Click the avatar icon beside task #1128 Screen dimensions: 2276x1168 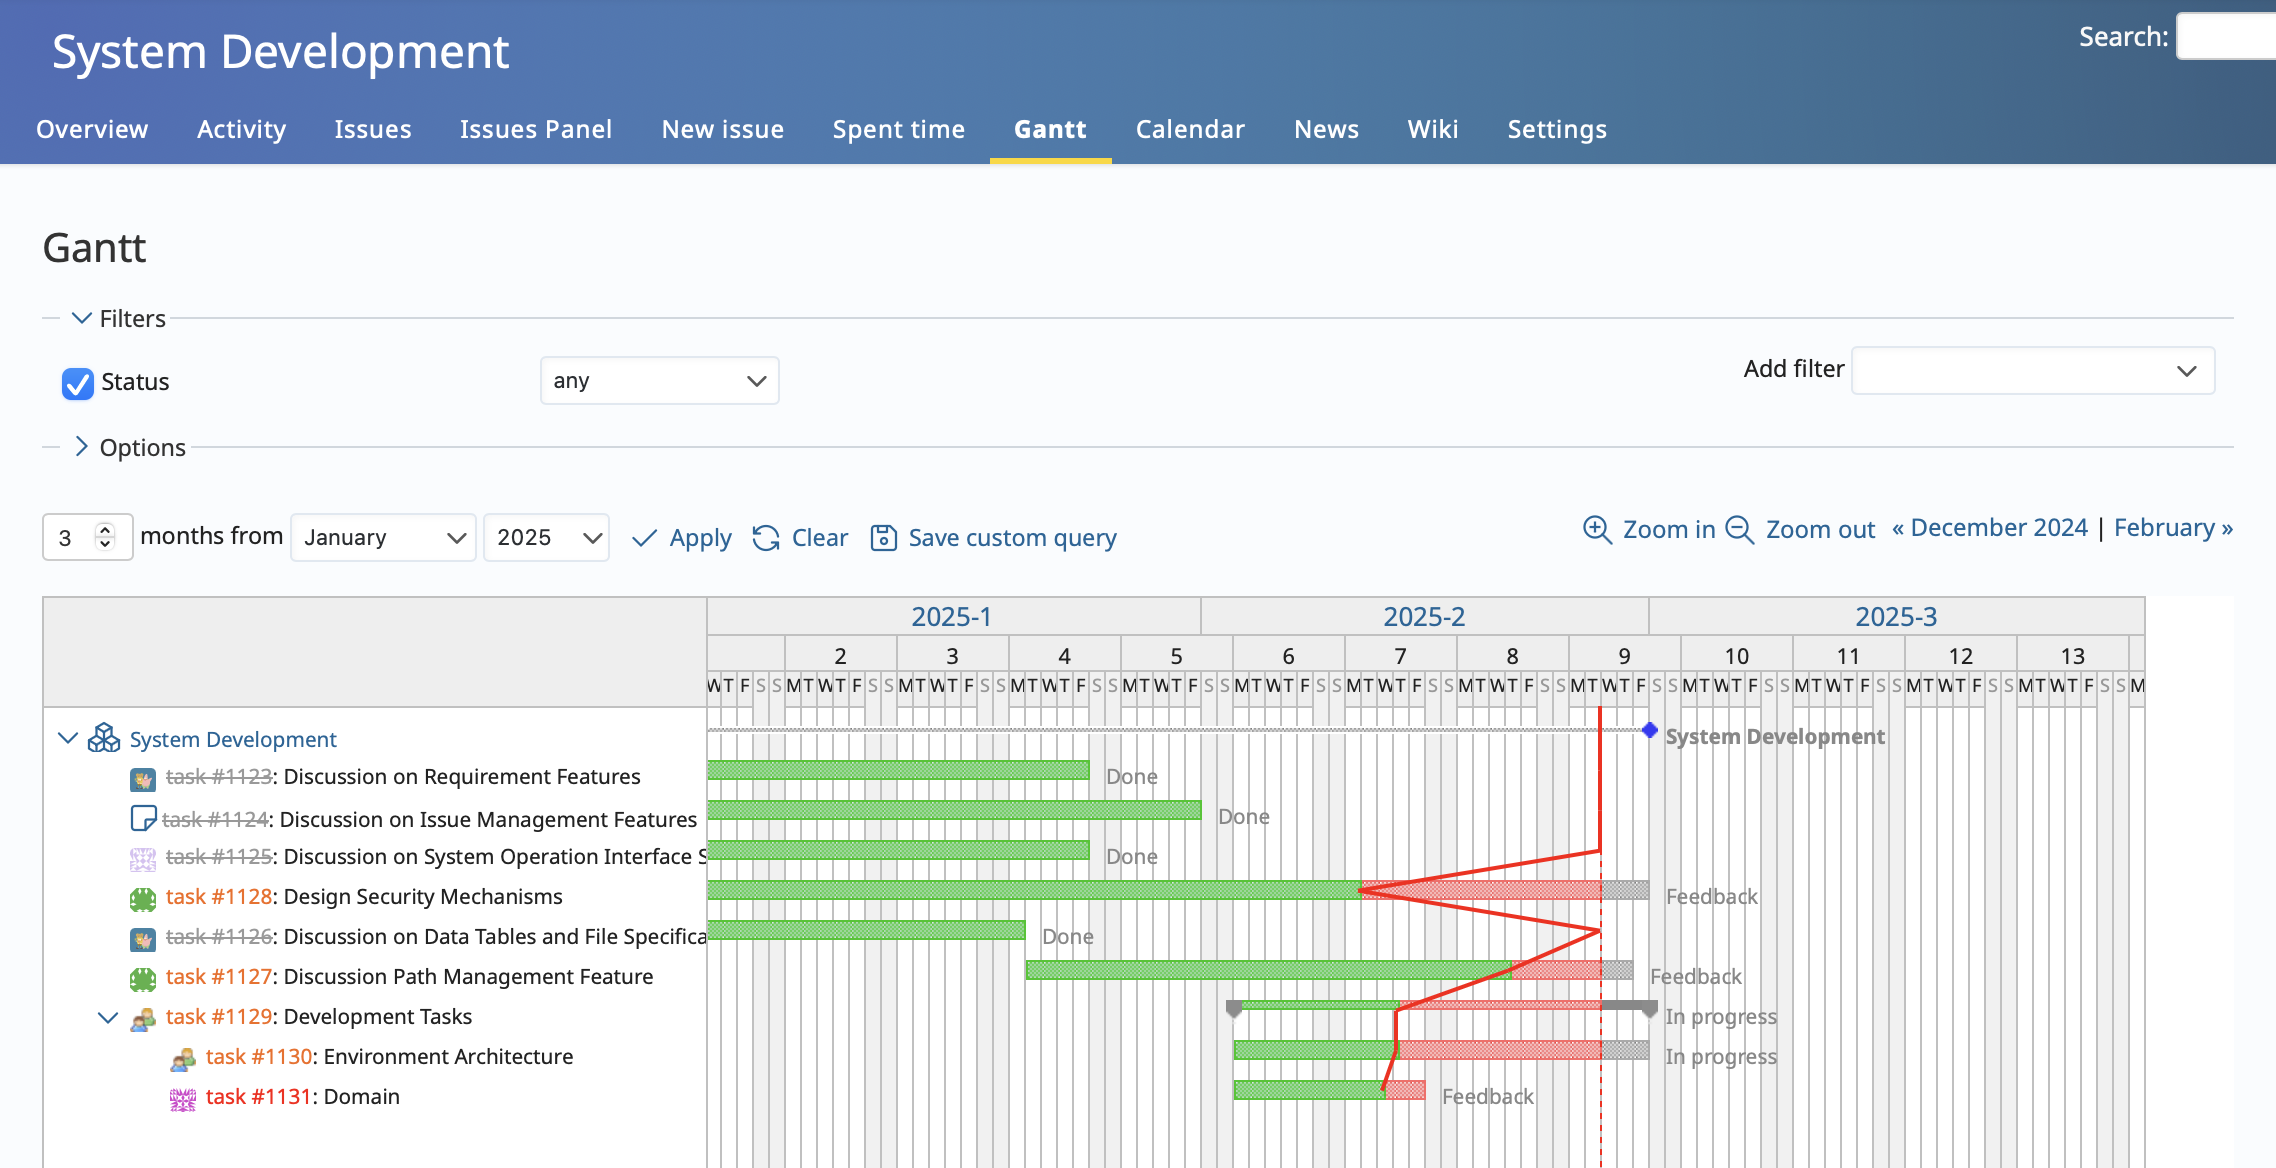click(143, 898)
